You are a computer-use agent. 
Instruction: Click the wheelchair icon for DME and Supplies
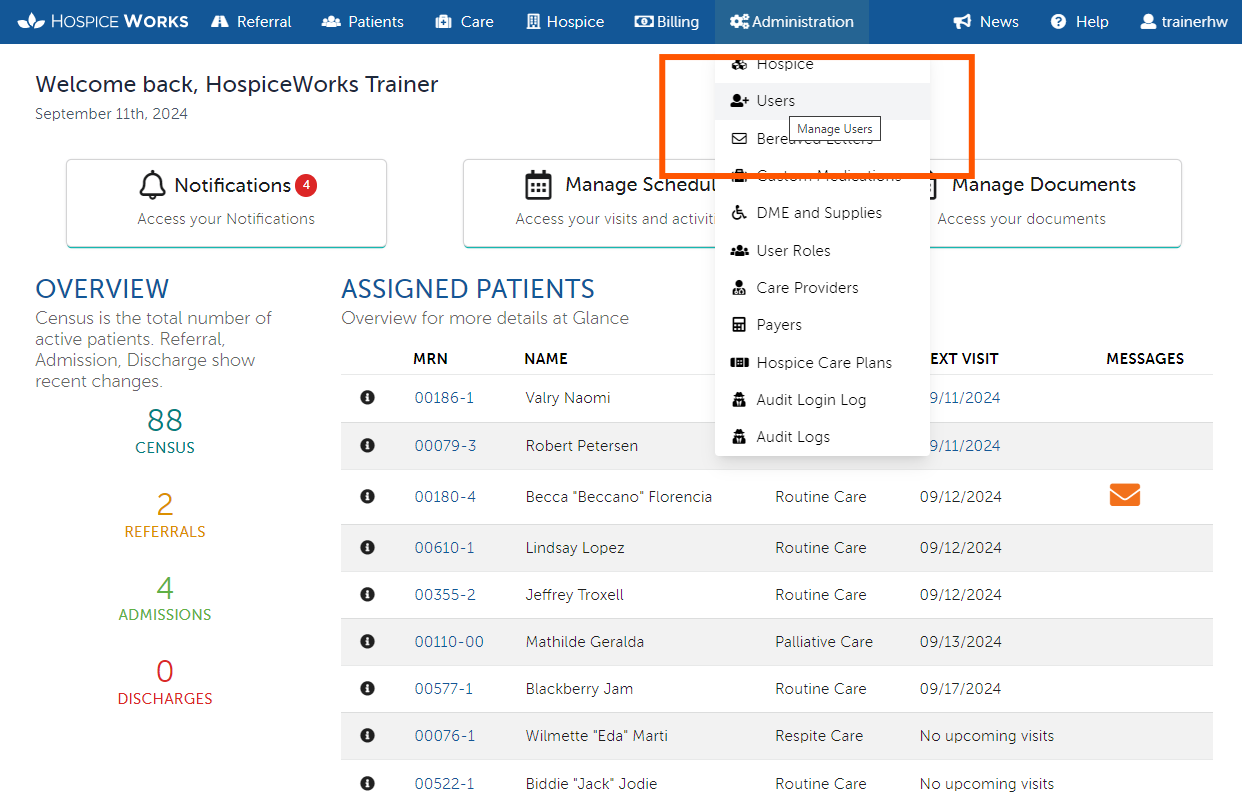tap(739, 213)
